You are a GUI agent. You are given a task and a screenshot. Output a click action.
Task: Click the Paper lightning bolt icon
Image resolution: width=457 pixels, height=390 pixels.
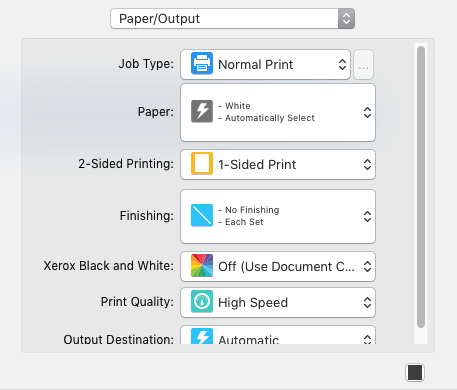click(x=202, y=111)
